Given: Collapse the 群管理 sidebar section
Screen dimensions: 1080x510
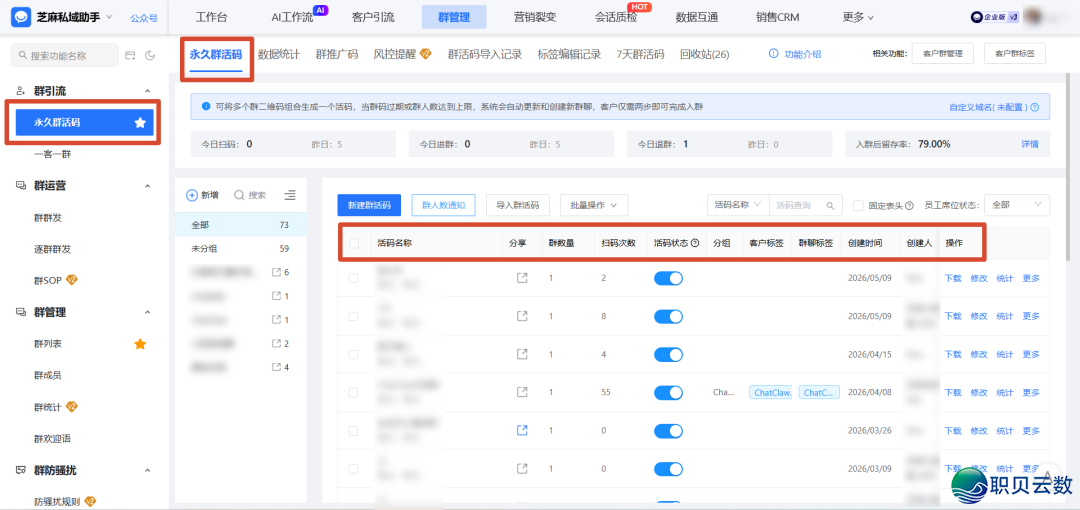Looking at the screenshot, I should [147, 312].
